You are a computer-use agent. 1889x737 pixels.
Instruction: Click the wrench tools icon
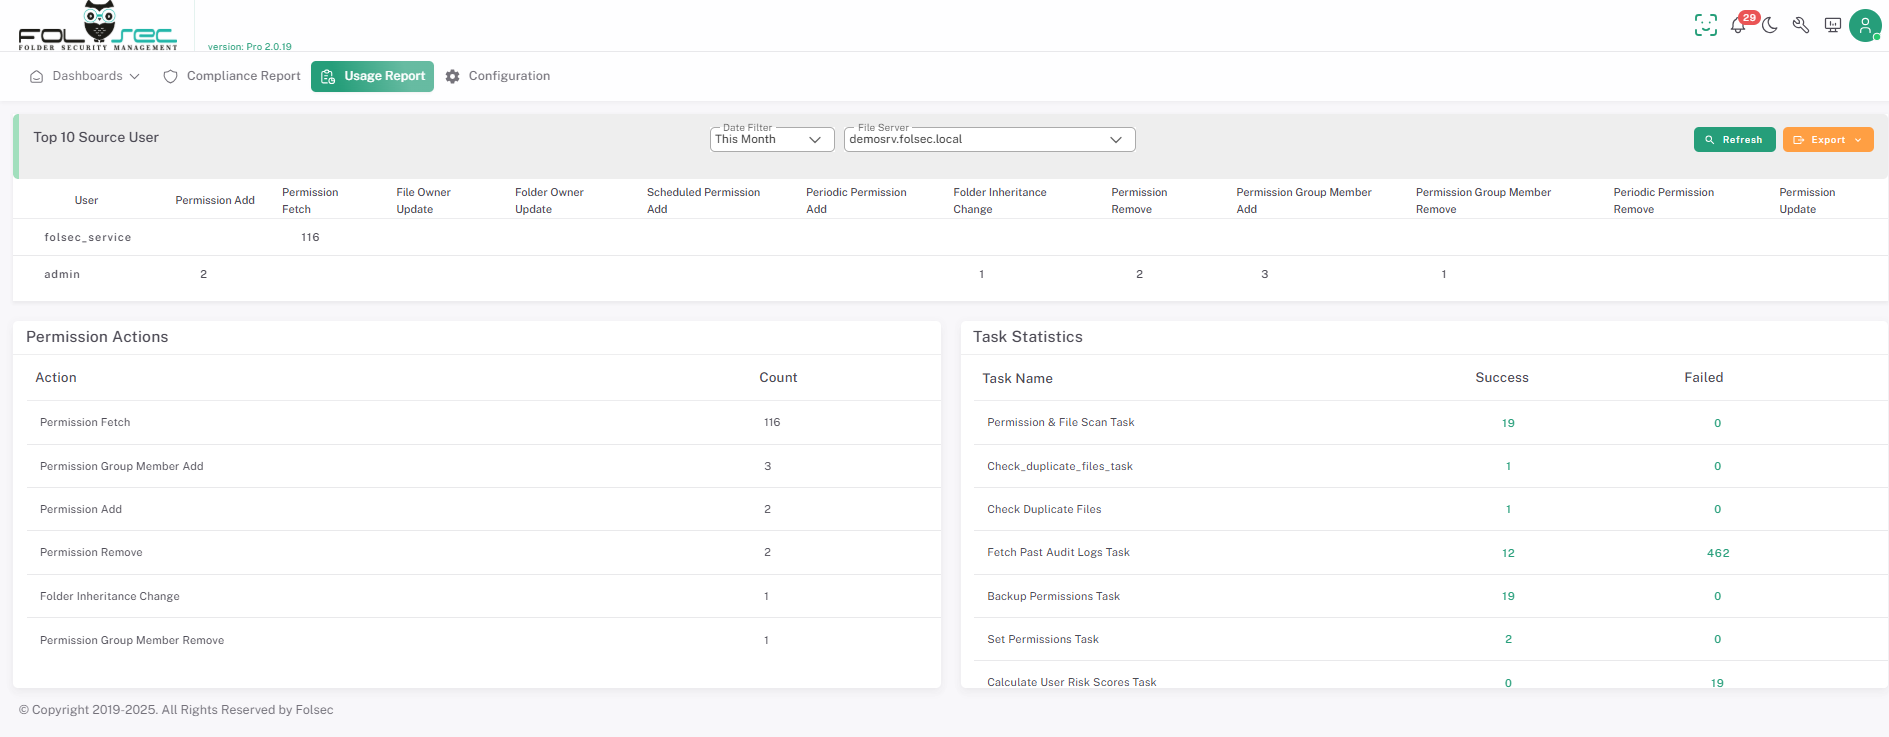1801,25
